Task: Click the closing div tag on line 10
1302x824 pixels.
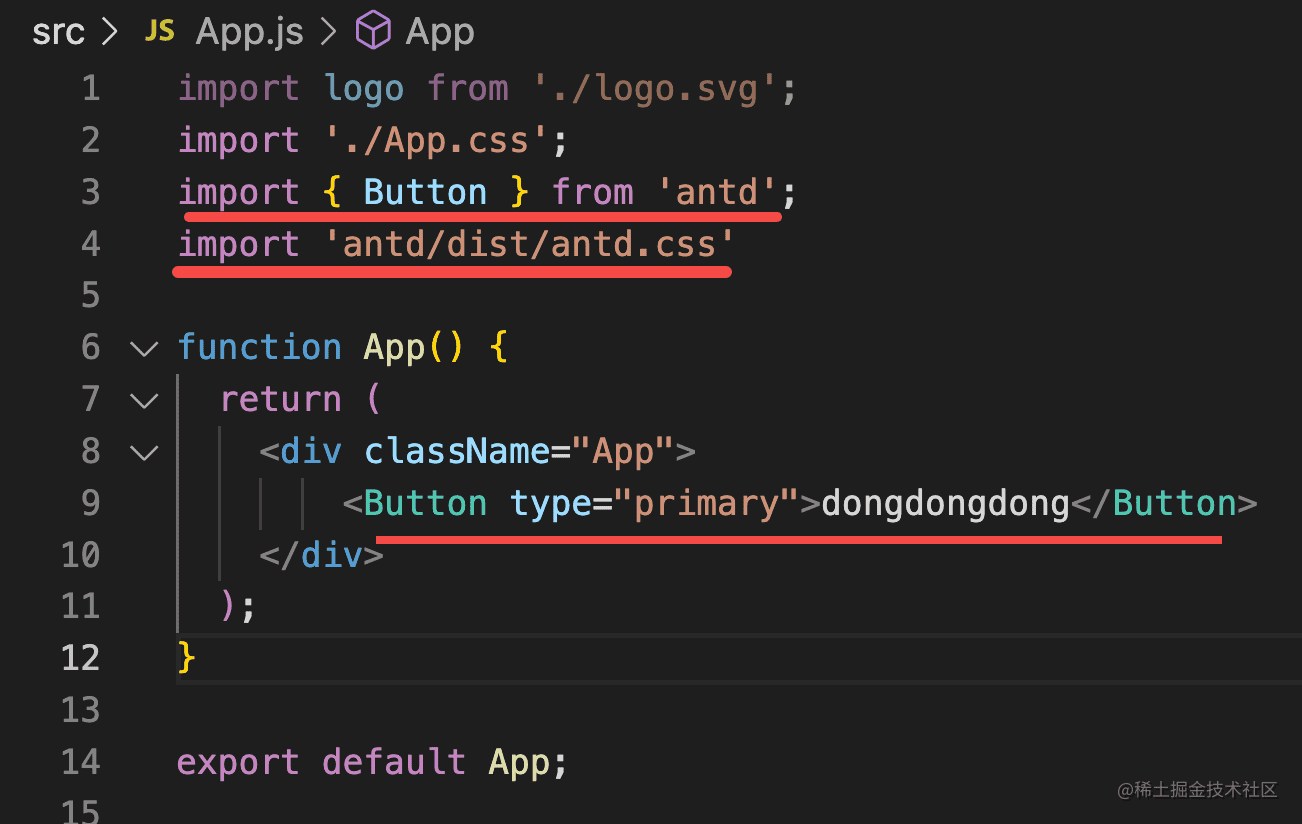Action: click(322, 554)
